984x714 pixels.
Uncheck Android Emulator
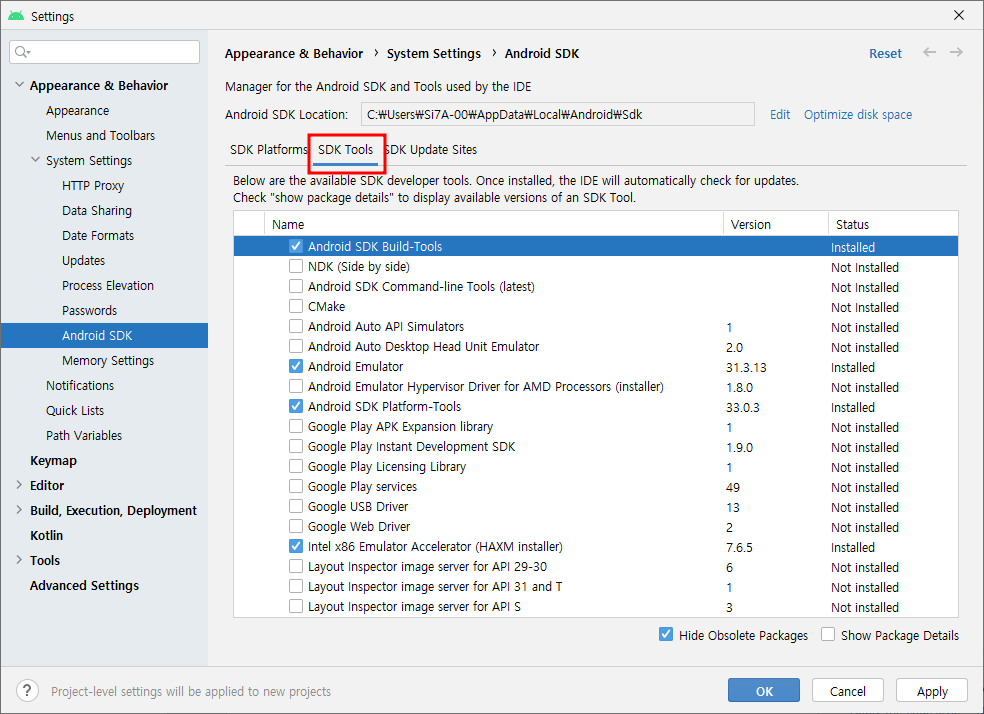296,366
